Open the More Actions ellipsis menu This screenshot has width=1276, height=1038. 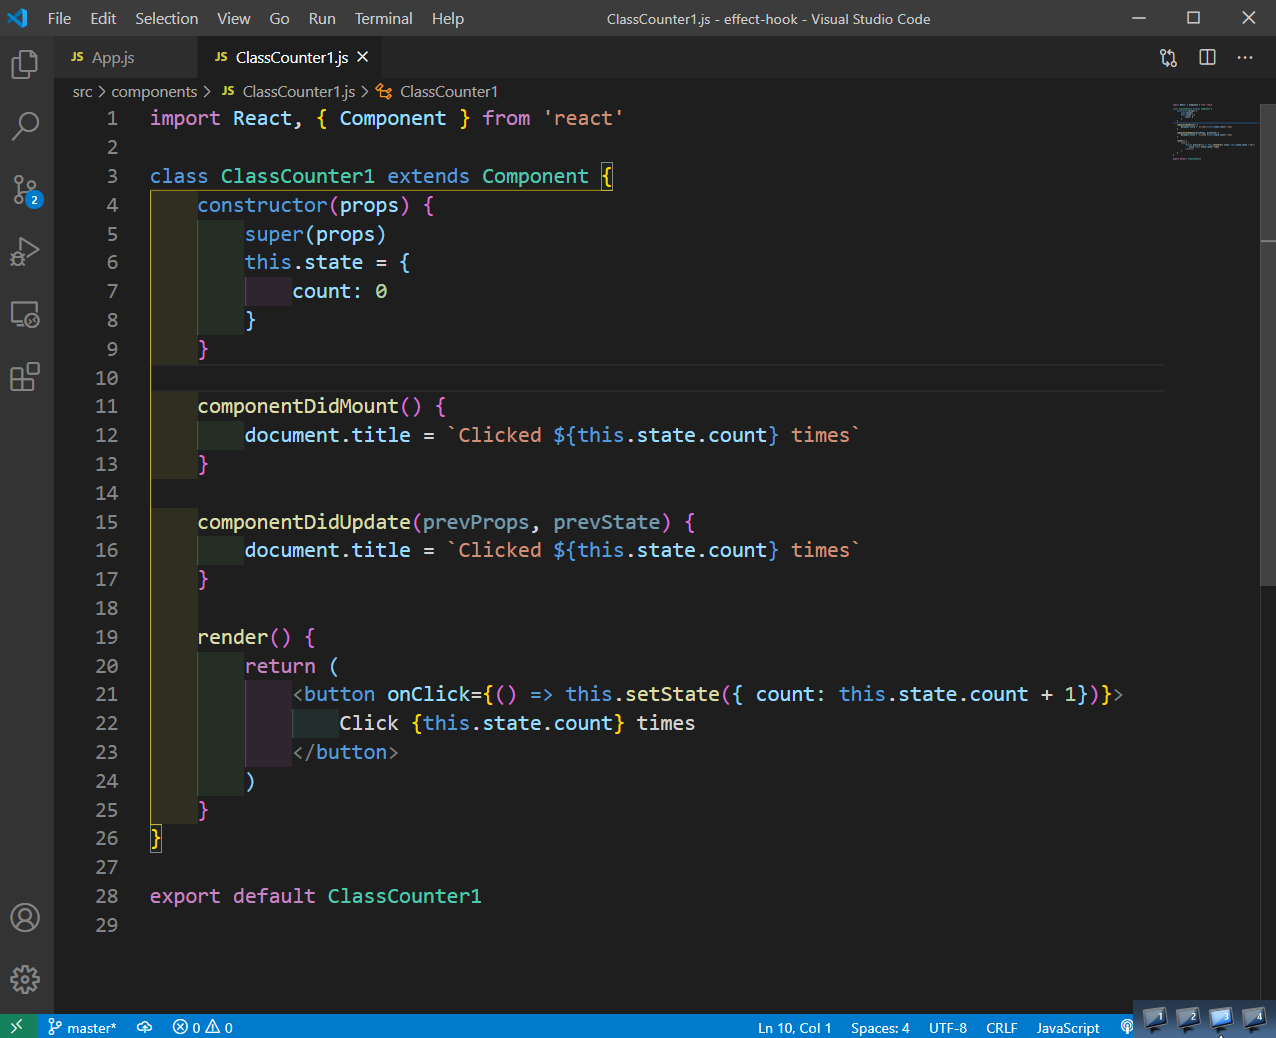click(x=1245, y=57)
